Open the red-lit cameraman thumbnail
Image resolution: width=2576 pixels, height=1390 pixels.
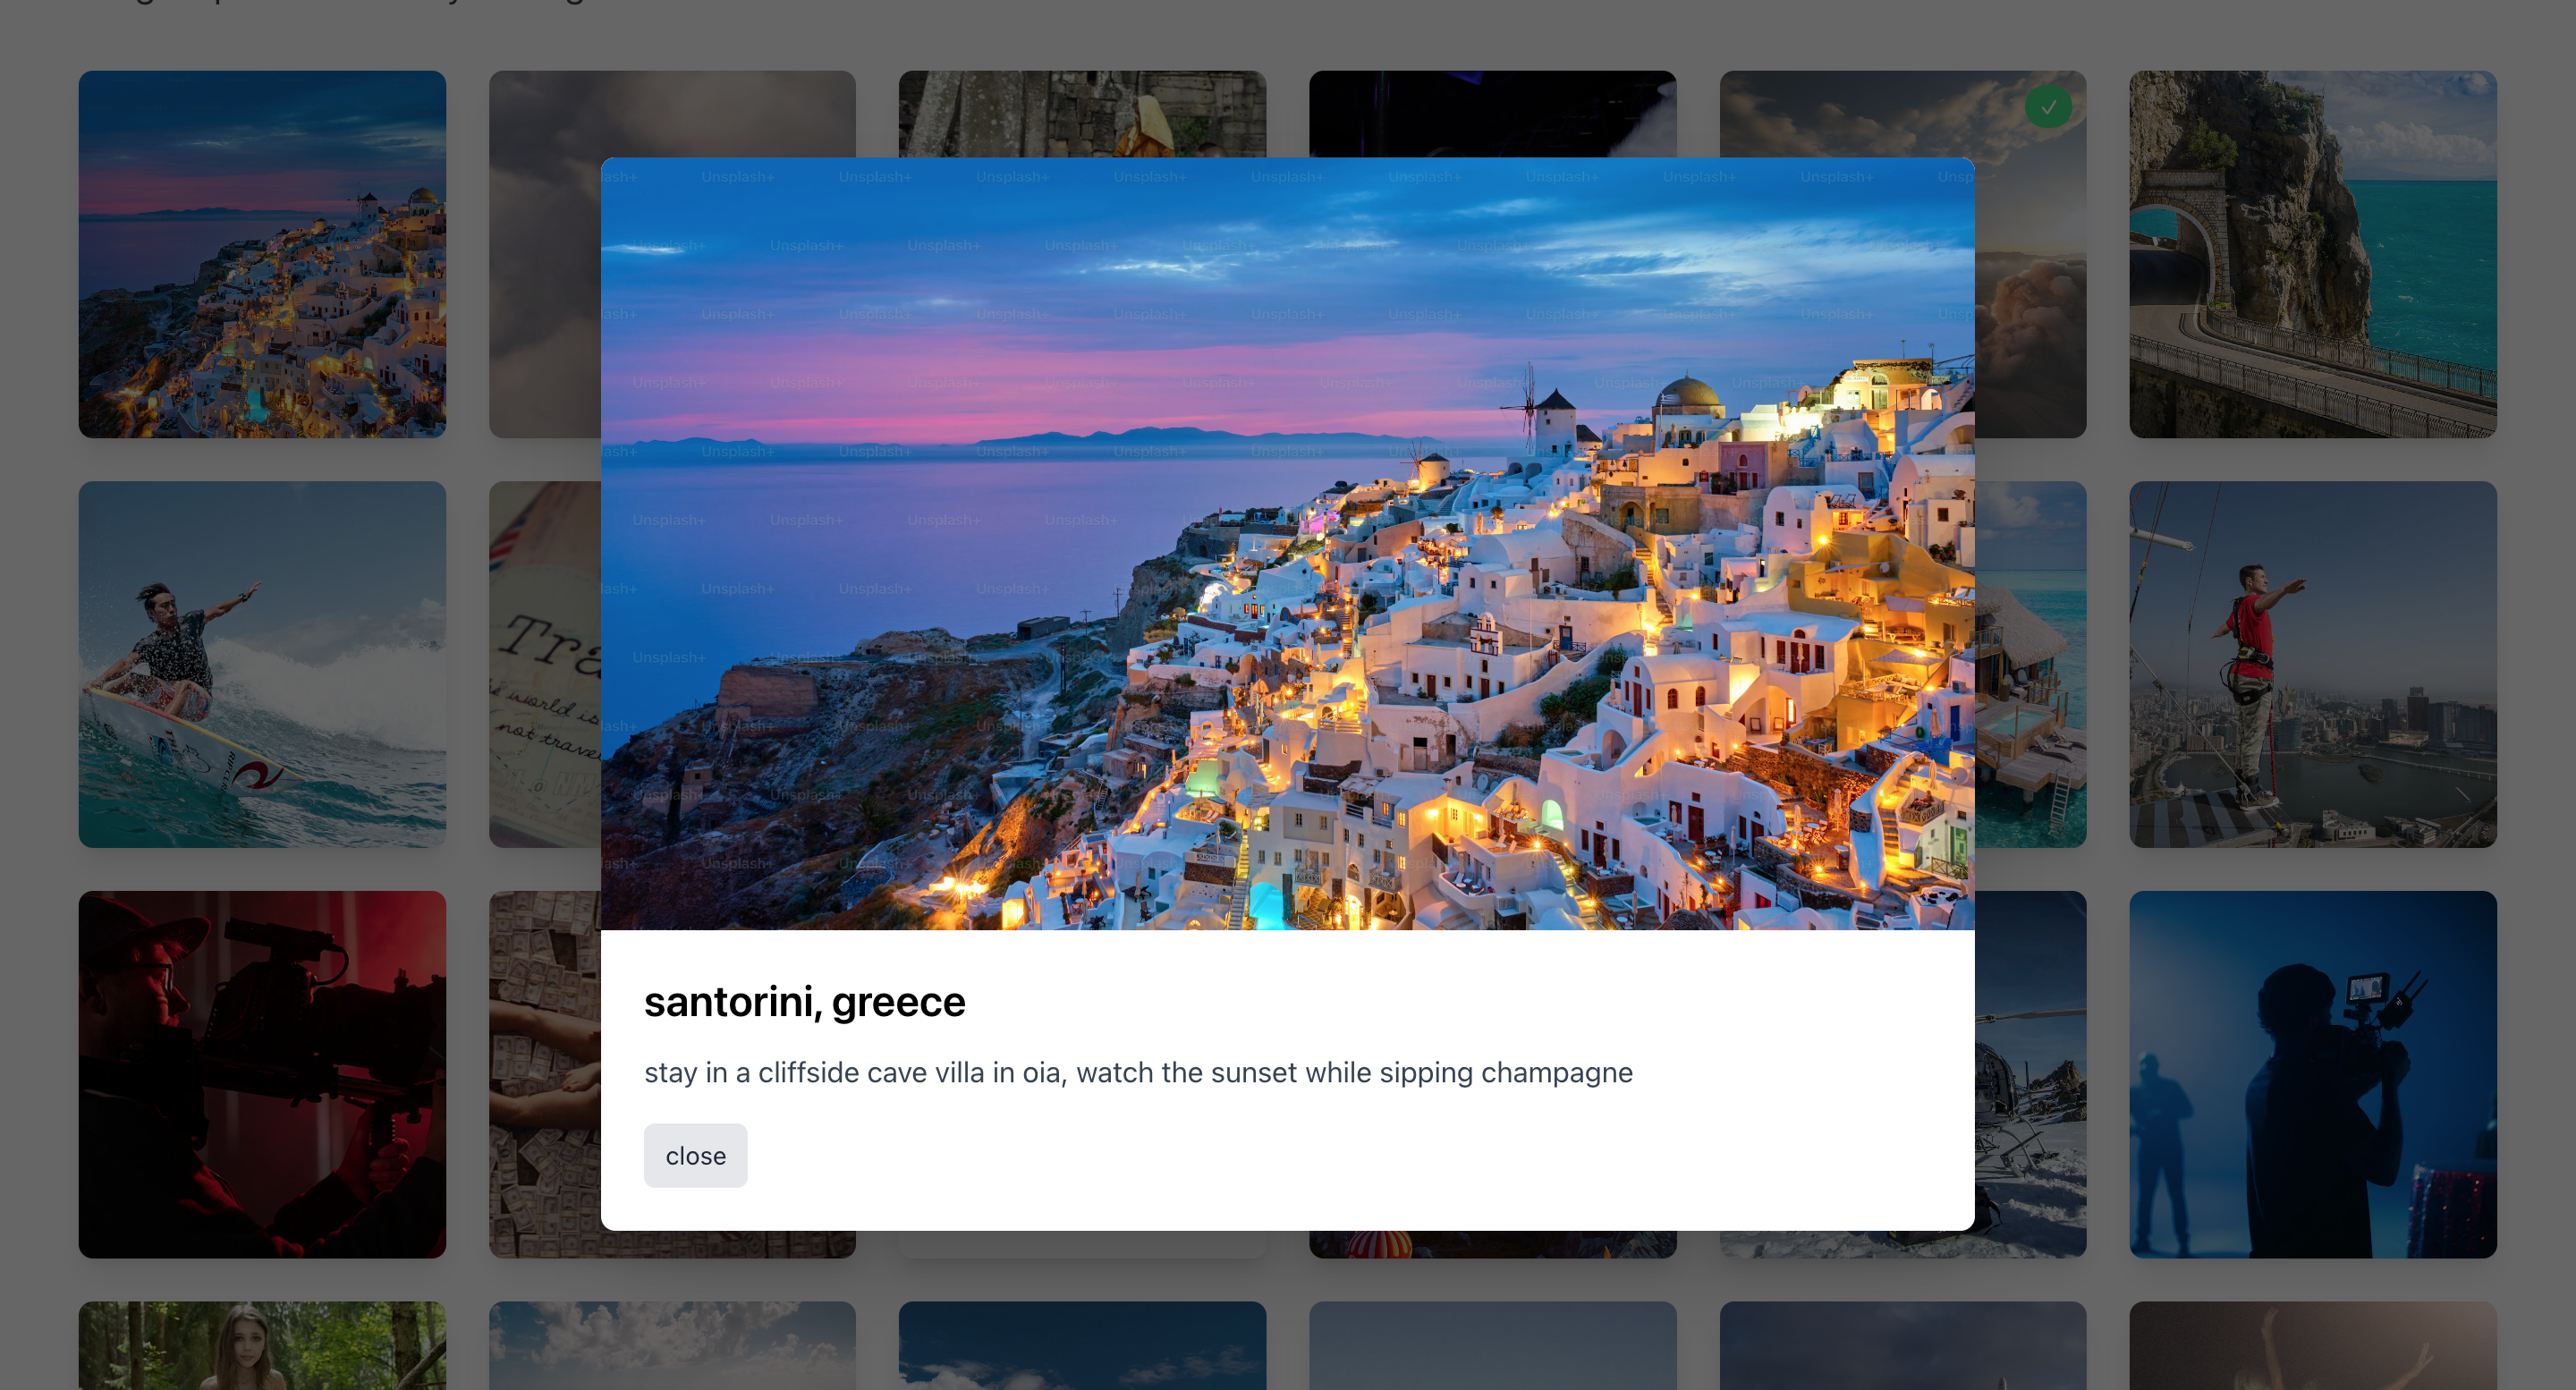point(262,1074)
